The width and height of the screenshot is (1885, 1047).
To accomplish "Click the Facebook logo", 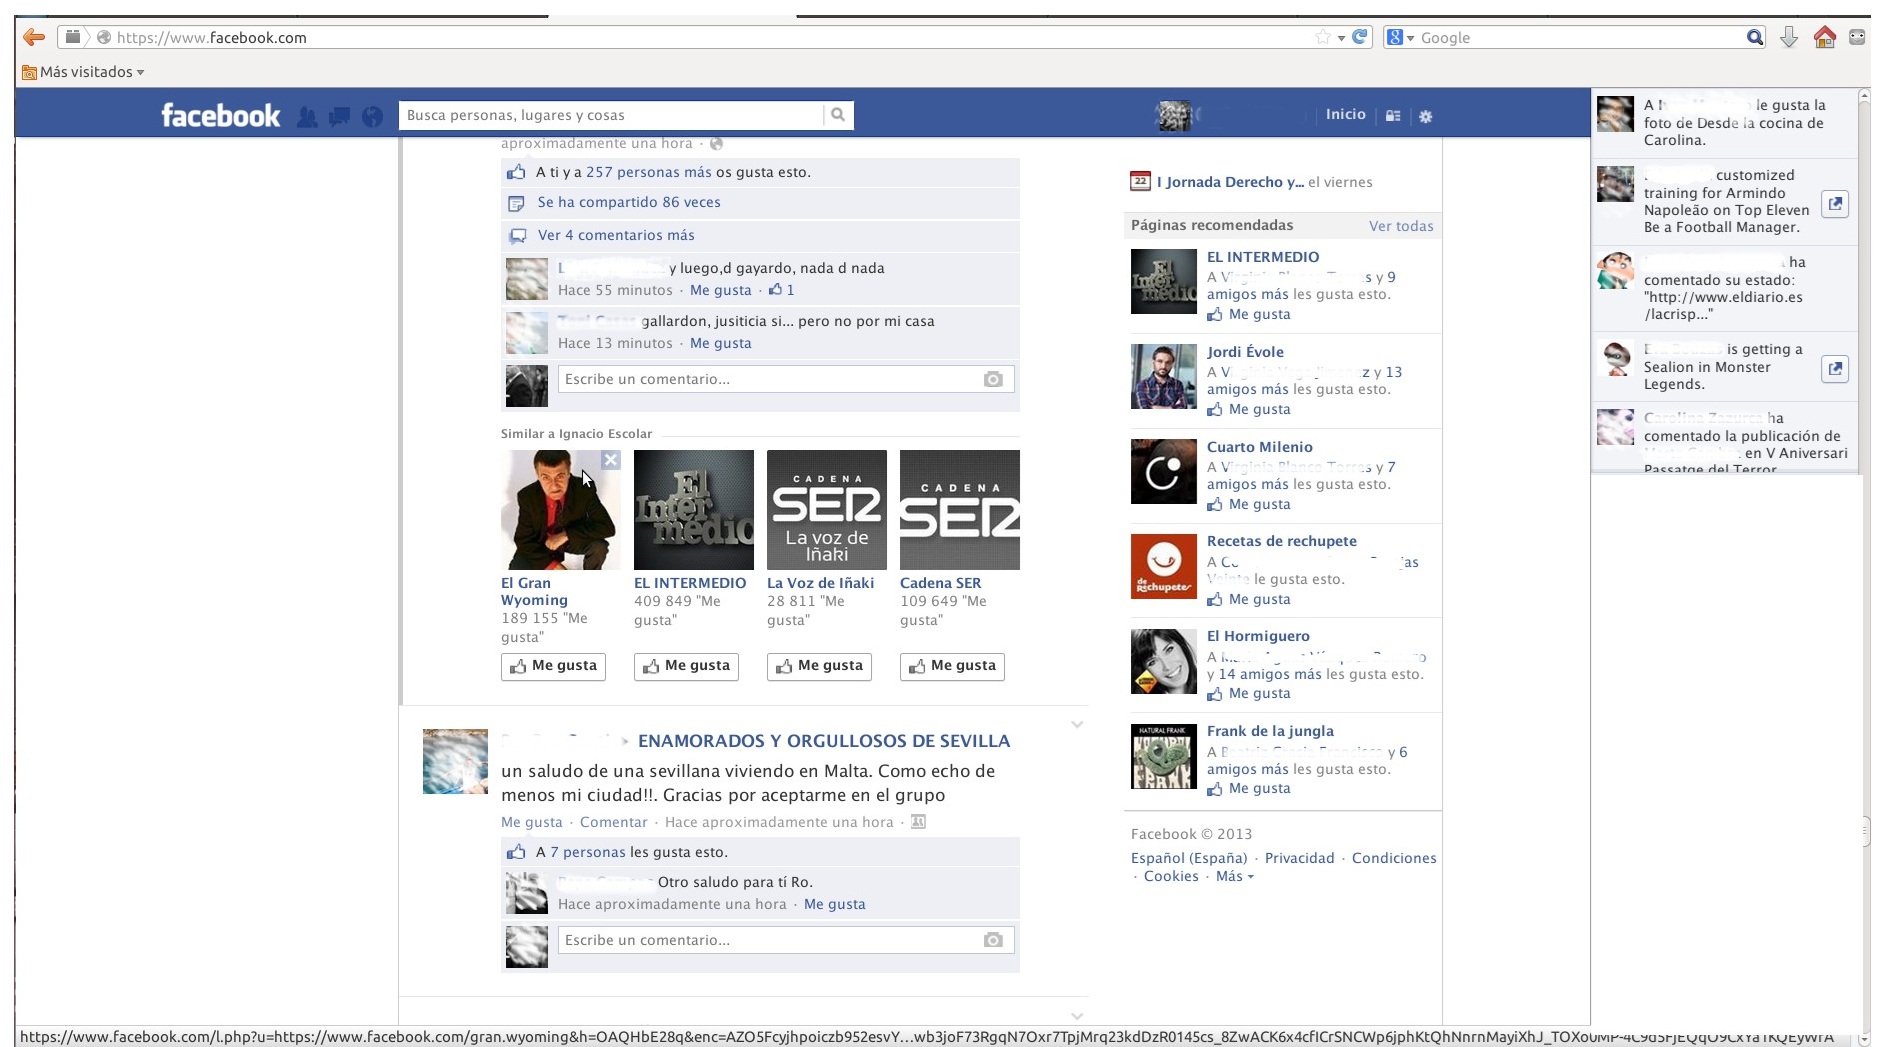I will click(221, 116).
